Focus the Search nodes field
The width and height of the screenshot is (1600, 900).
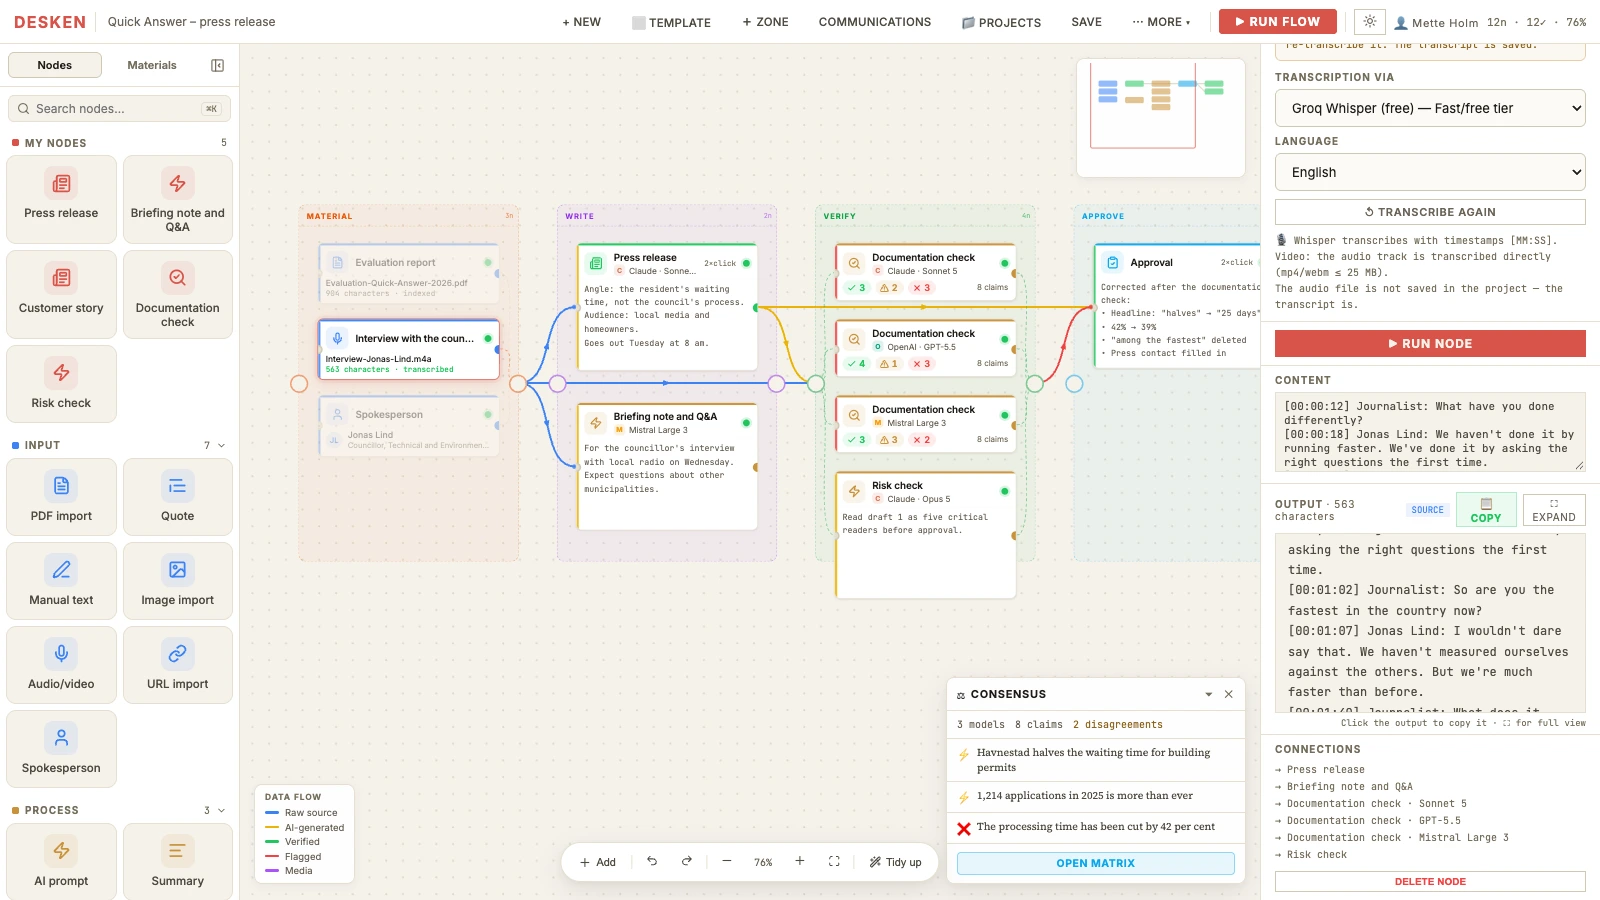(x=119, y=108)
